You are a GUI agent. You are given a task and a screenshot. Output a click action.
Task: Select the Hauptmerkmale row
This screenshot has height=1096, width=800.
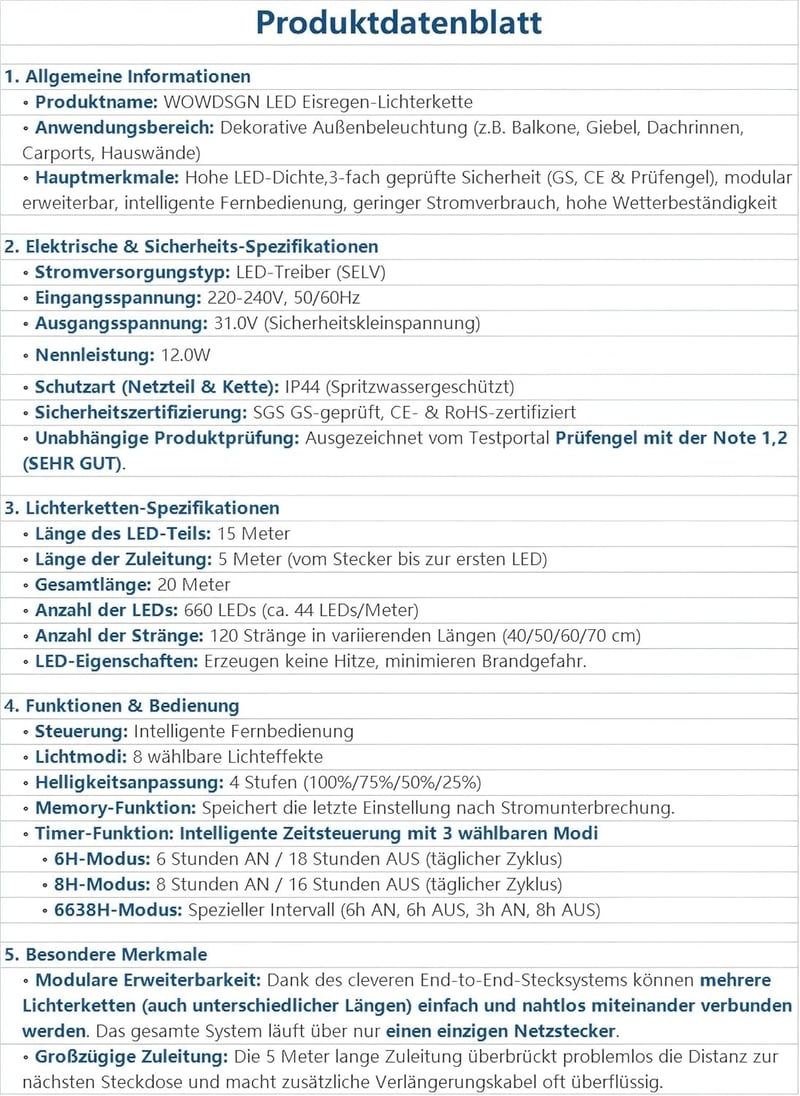pos(400,190)
